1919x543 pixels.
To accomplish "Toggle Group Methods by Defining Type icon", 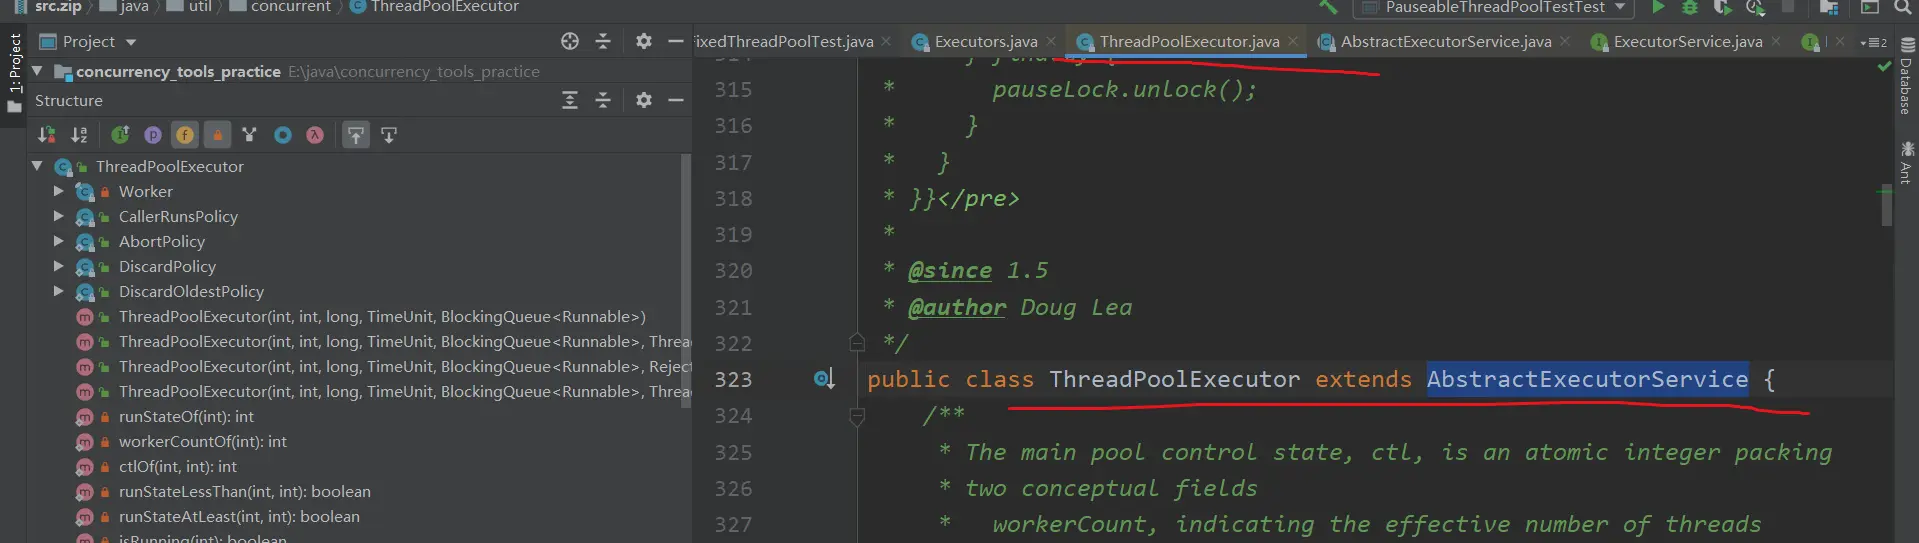I will pyautogui.click(x=249, y=135).
